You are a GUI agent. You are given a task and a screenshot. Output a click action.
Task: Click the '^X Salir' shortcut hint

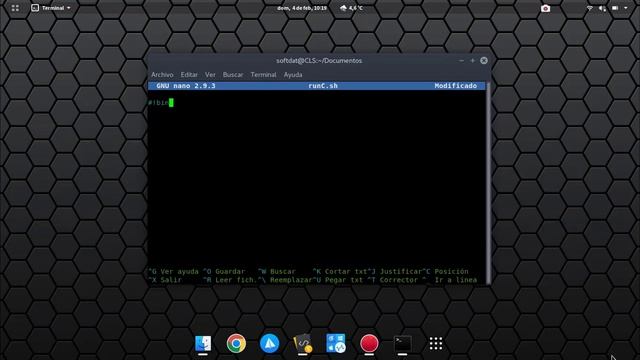(165, 280)
